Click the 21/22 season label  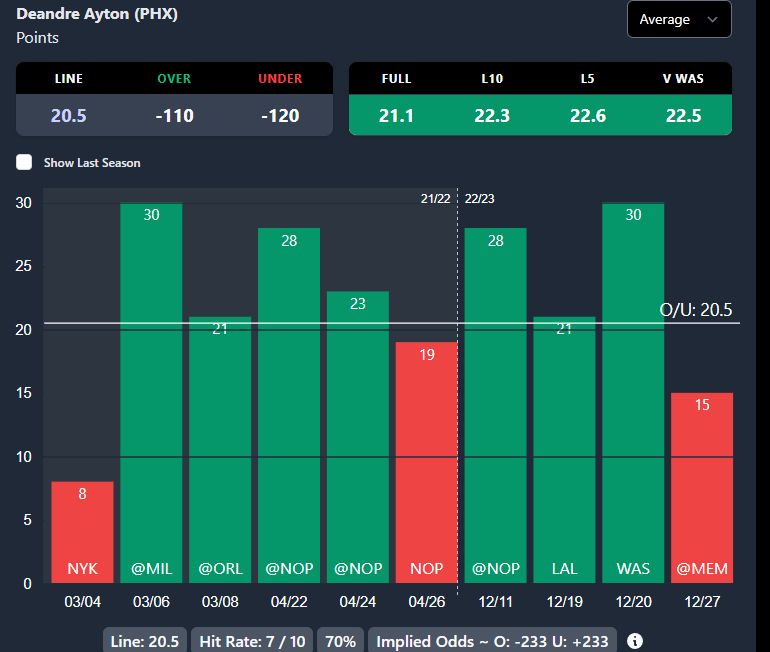(x=436, y=199)
